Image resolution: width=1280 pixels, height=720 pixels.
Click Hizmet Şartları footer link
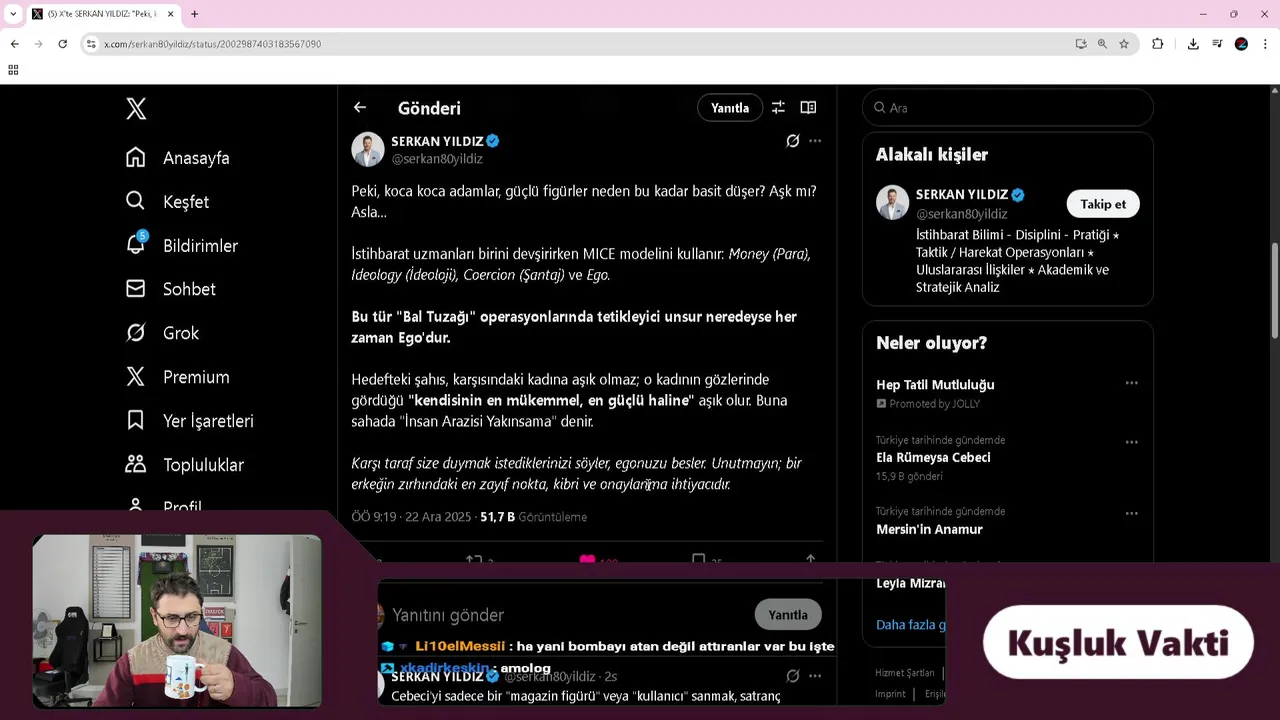[x=905, y=673]
